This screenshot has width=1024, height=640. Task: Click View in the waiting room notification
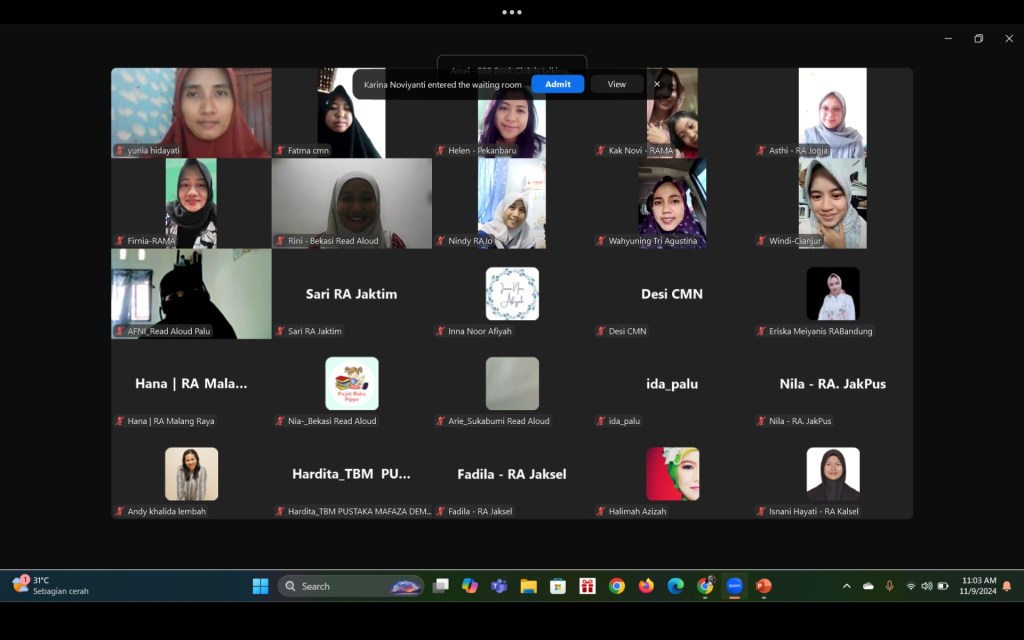(616, 84)
